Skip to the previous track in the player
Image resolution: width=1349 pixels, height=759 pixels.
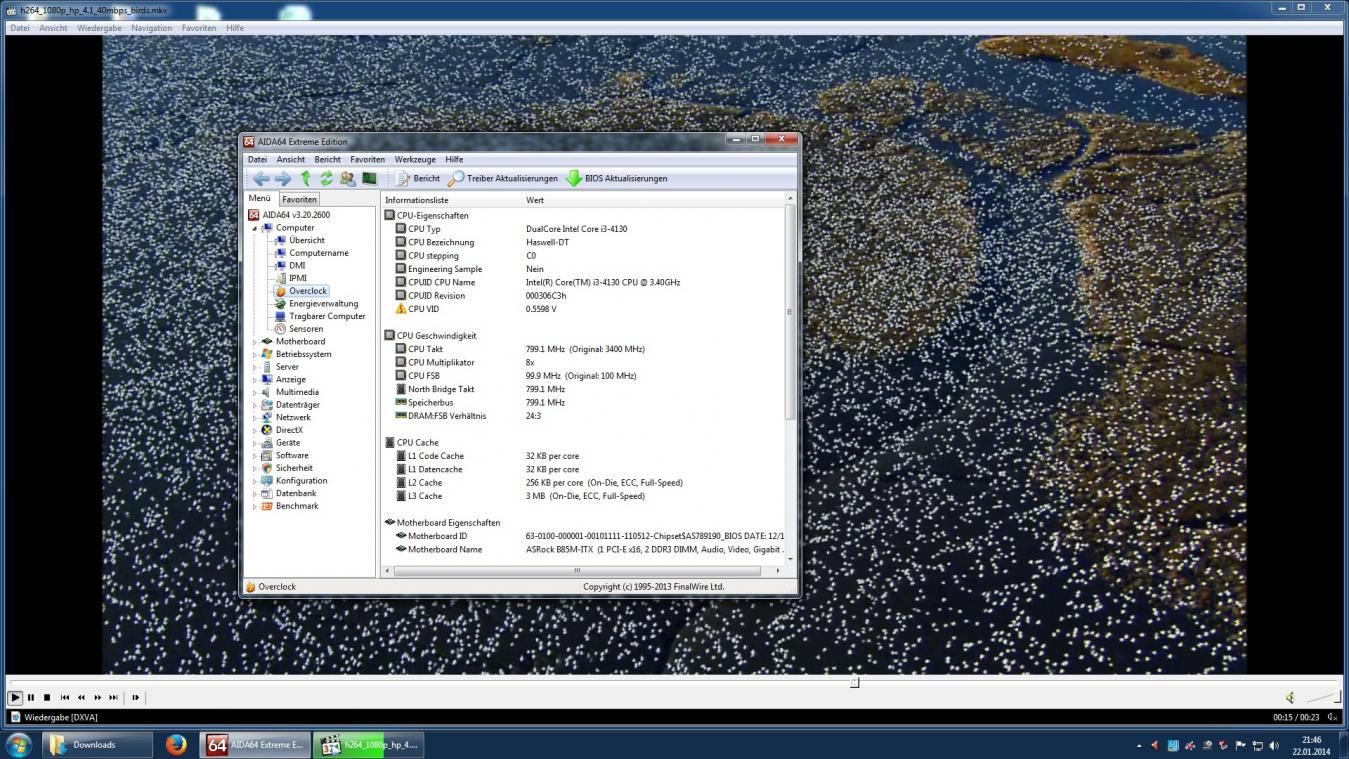pyautogui.click(x=65, y=697)
